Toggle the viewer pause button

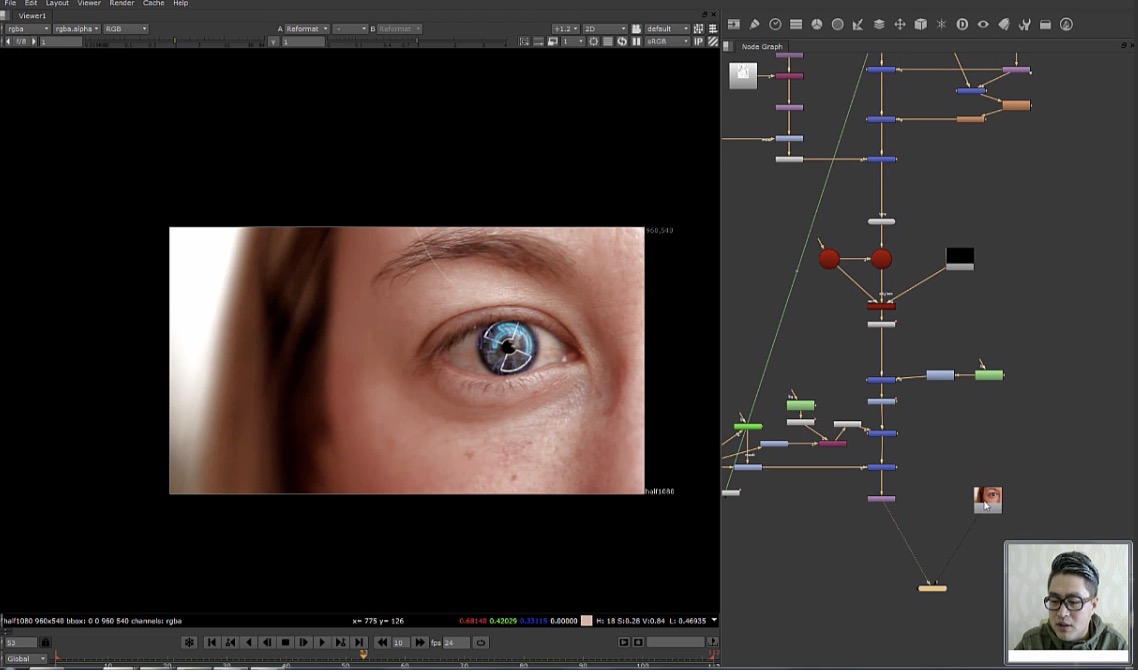[x=636, y=41]
